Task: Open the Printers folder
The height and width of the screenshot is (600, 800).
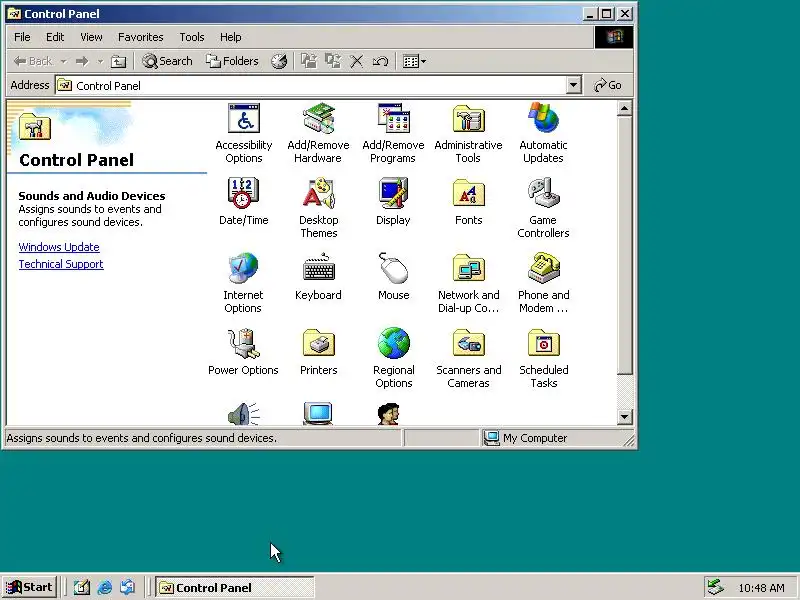Action: coord(318,352)
